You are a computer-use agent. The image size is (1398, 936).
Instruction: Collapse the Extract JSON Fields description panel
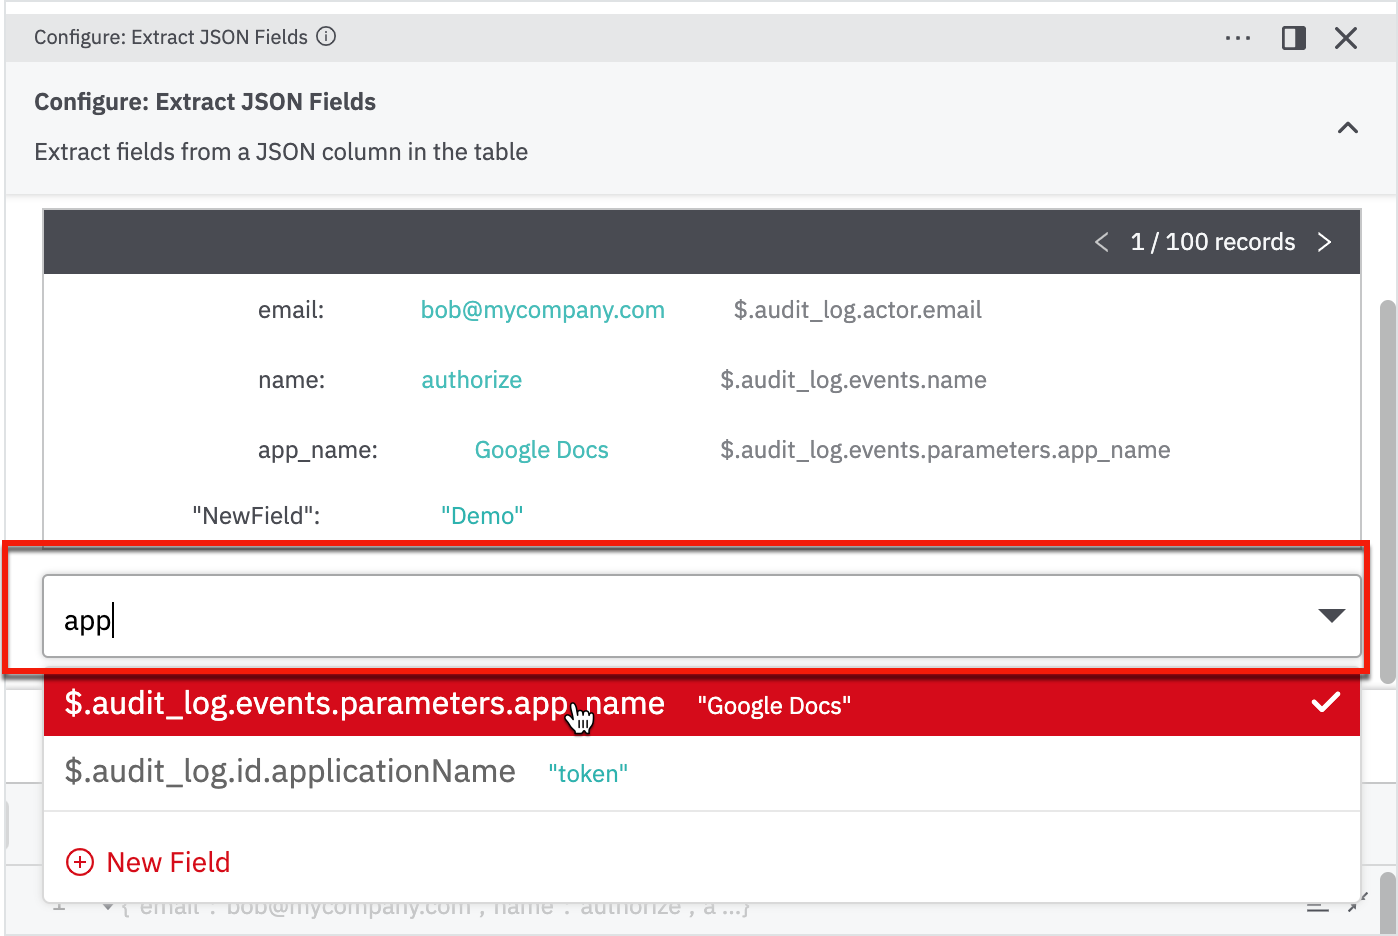(1347, 128)
